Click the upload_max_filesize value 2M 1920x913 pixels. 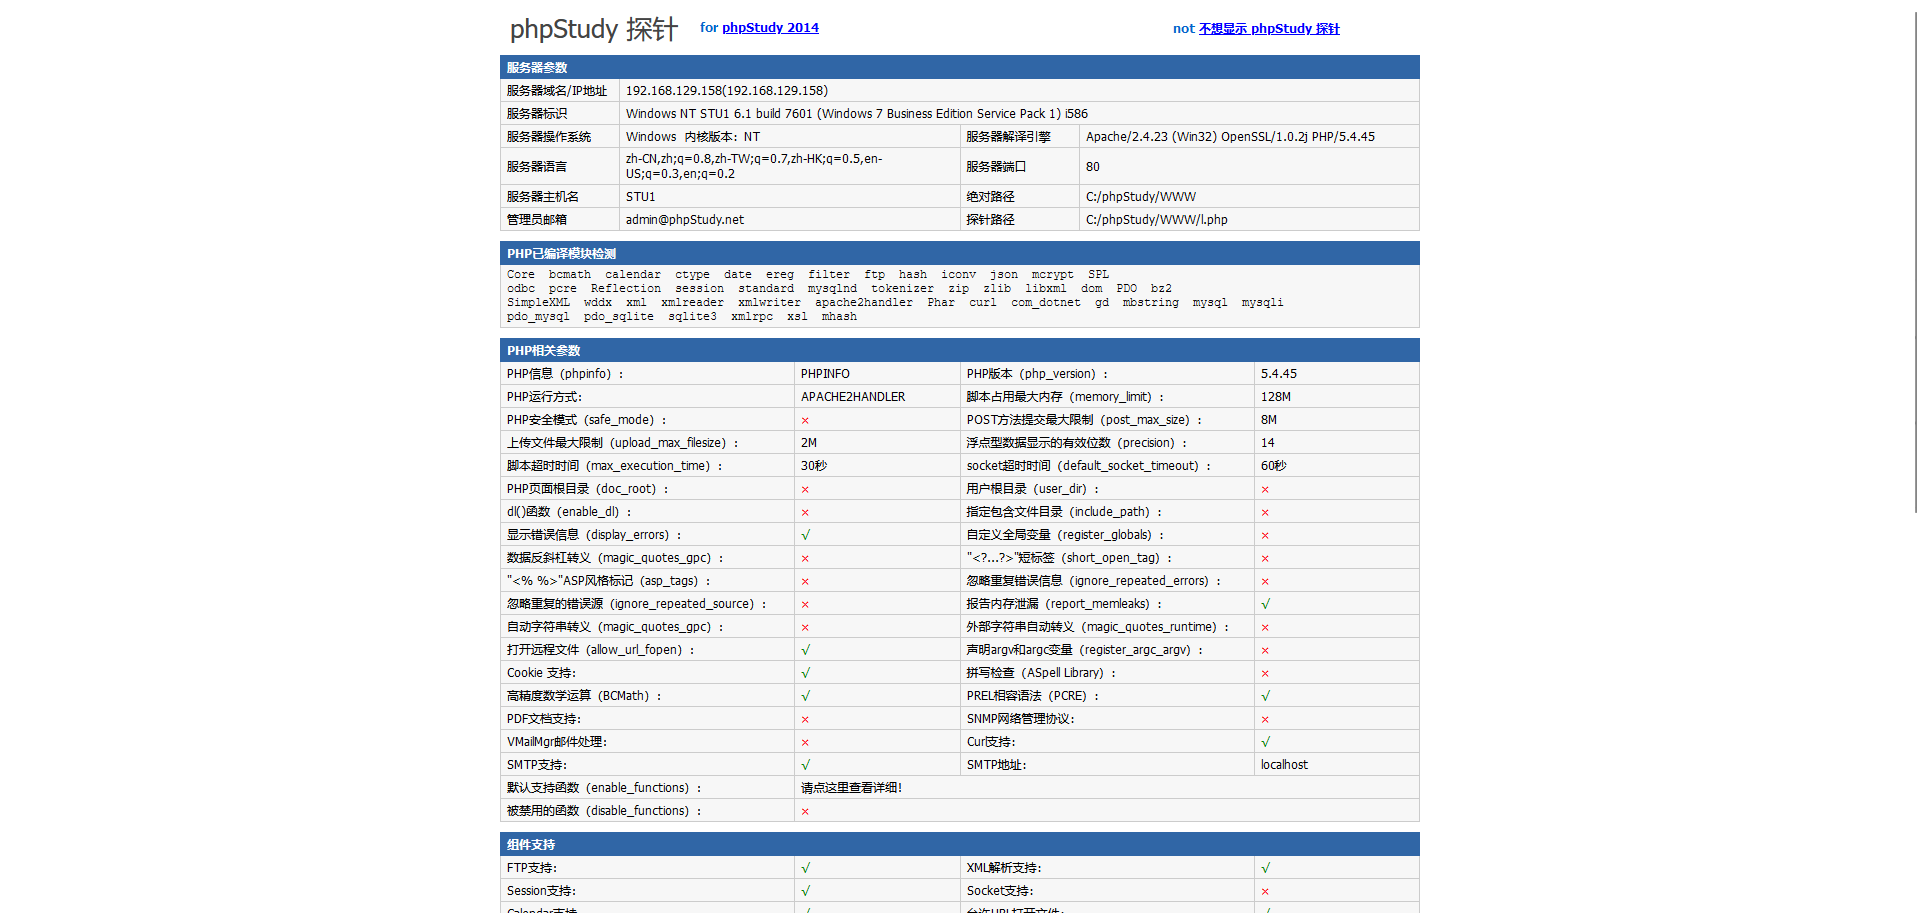[809, 443]
